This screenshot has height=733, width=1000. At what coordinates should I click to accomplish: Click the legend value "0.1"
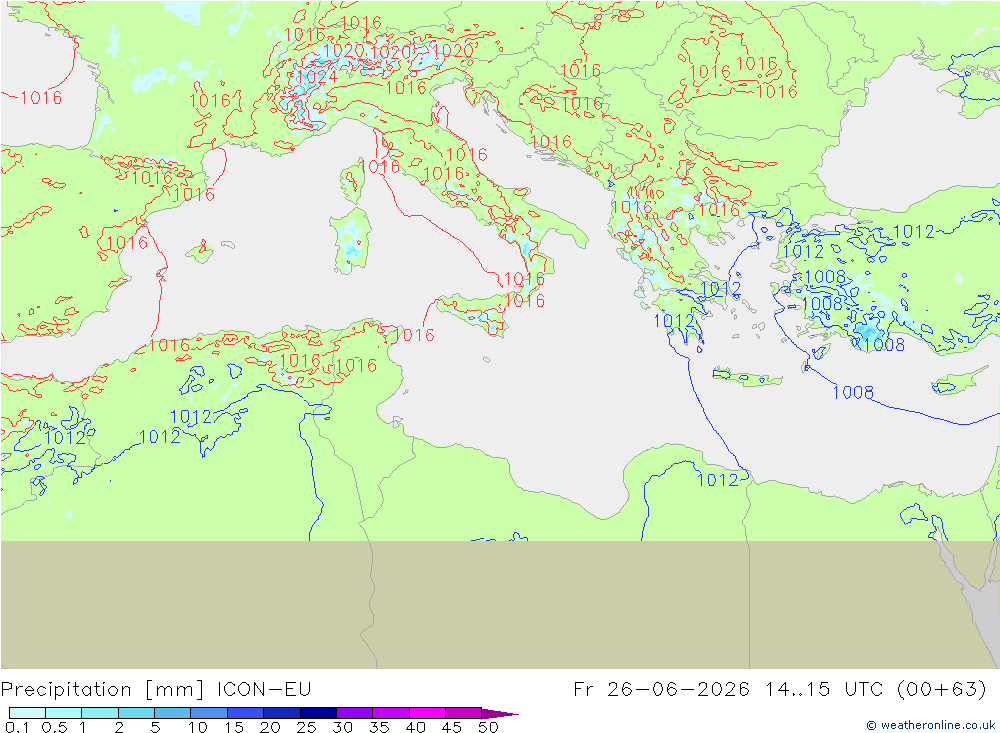tap(17, 727)
